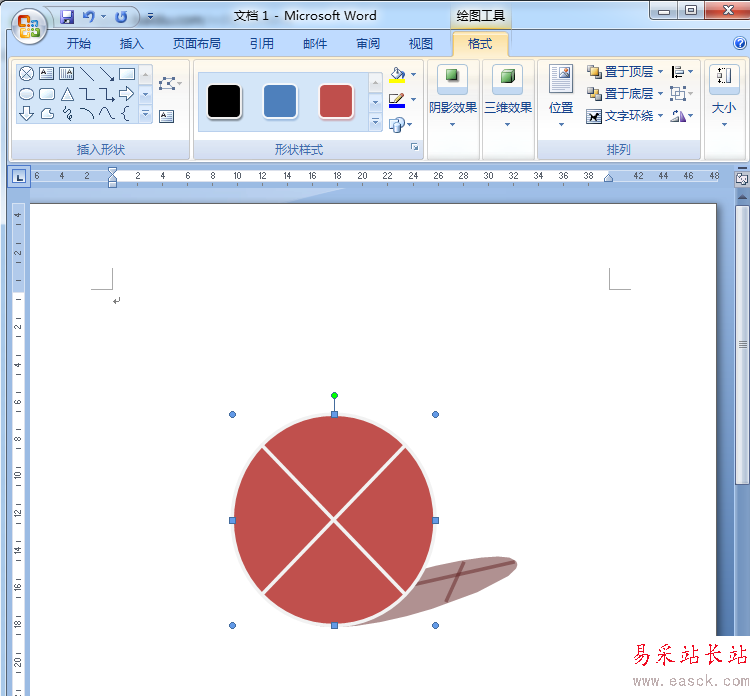Screen dimensions: 750x696
Task: Open the 位置 position dropdown
Action: click(x=561, y=96)
